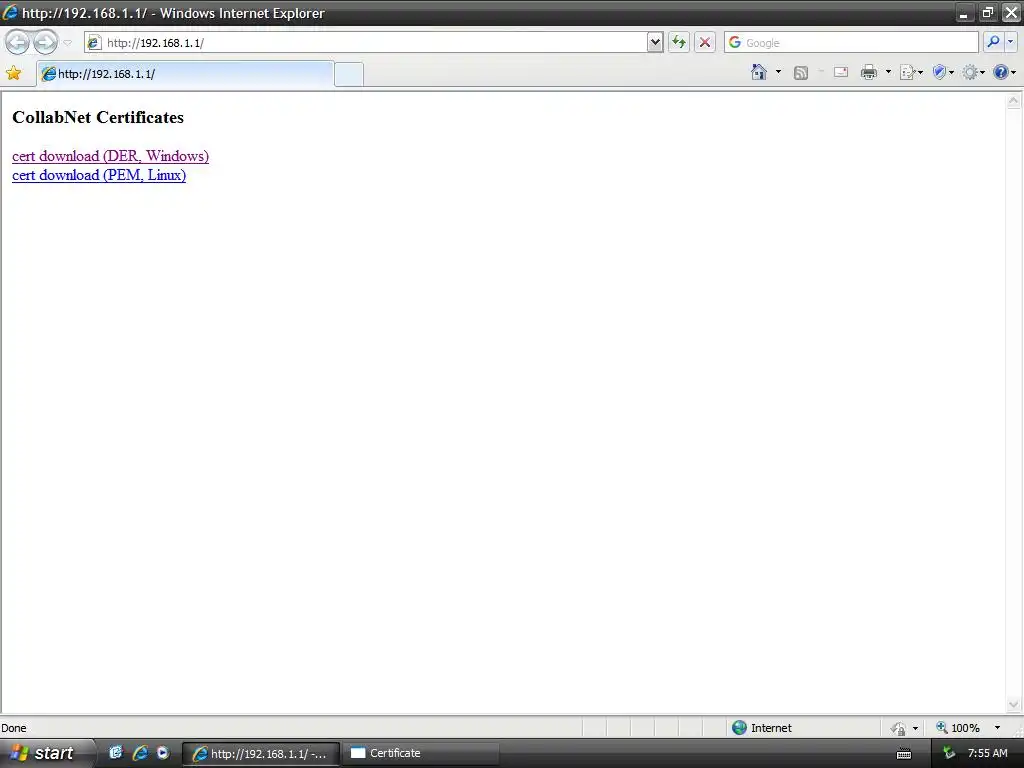The image size is (1024, 768).
Task: Click the keyboard icon in the system tray
Action: click(904, 754)
